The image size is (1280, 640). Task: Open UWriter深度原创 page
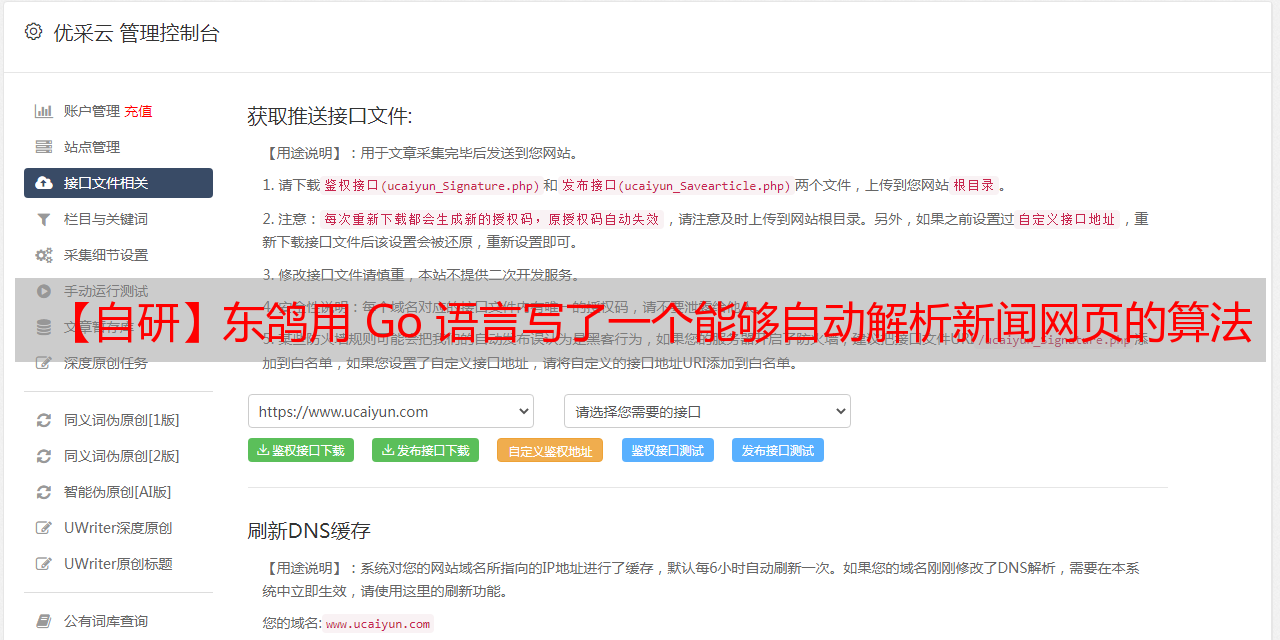coord(118,528)
